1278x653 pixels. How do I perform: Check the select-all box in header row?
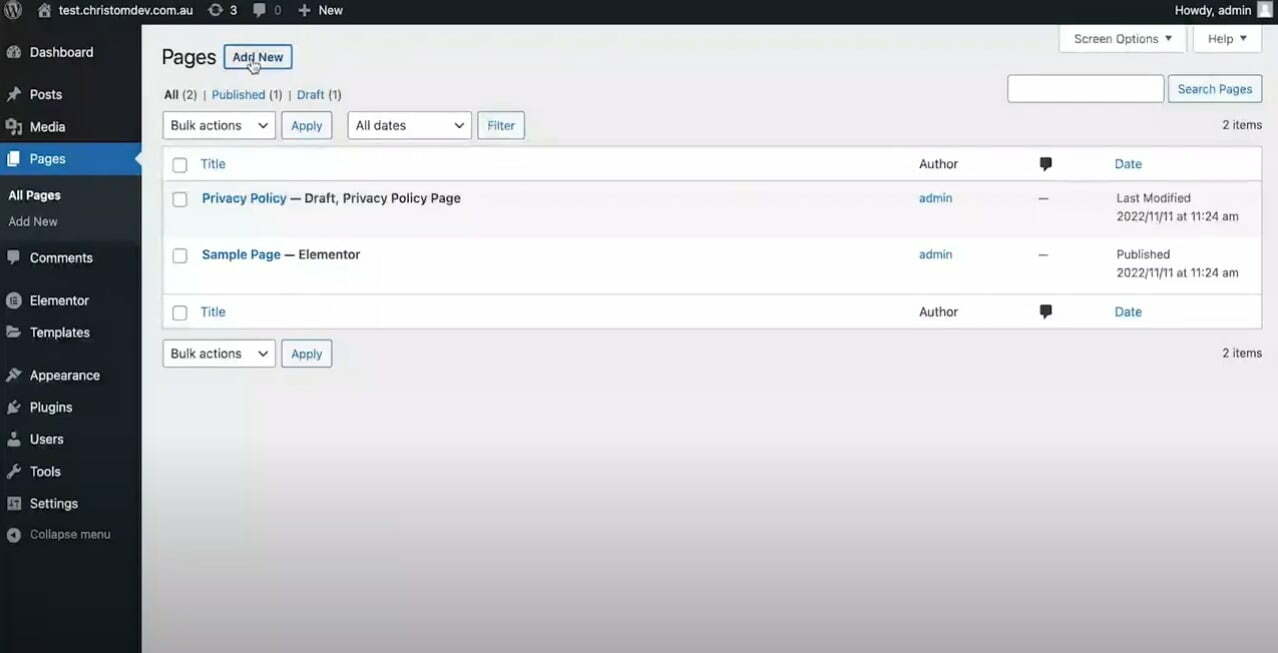[x=180, y=165]
